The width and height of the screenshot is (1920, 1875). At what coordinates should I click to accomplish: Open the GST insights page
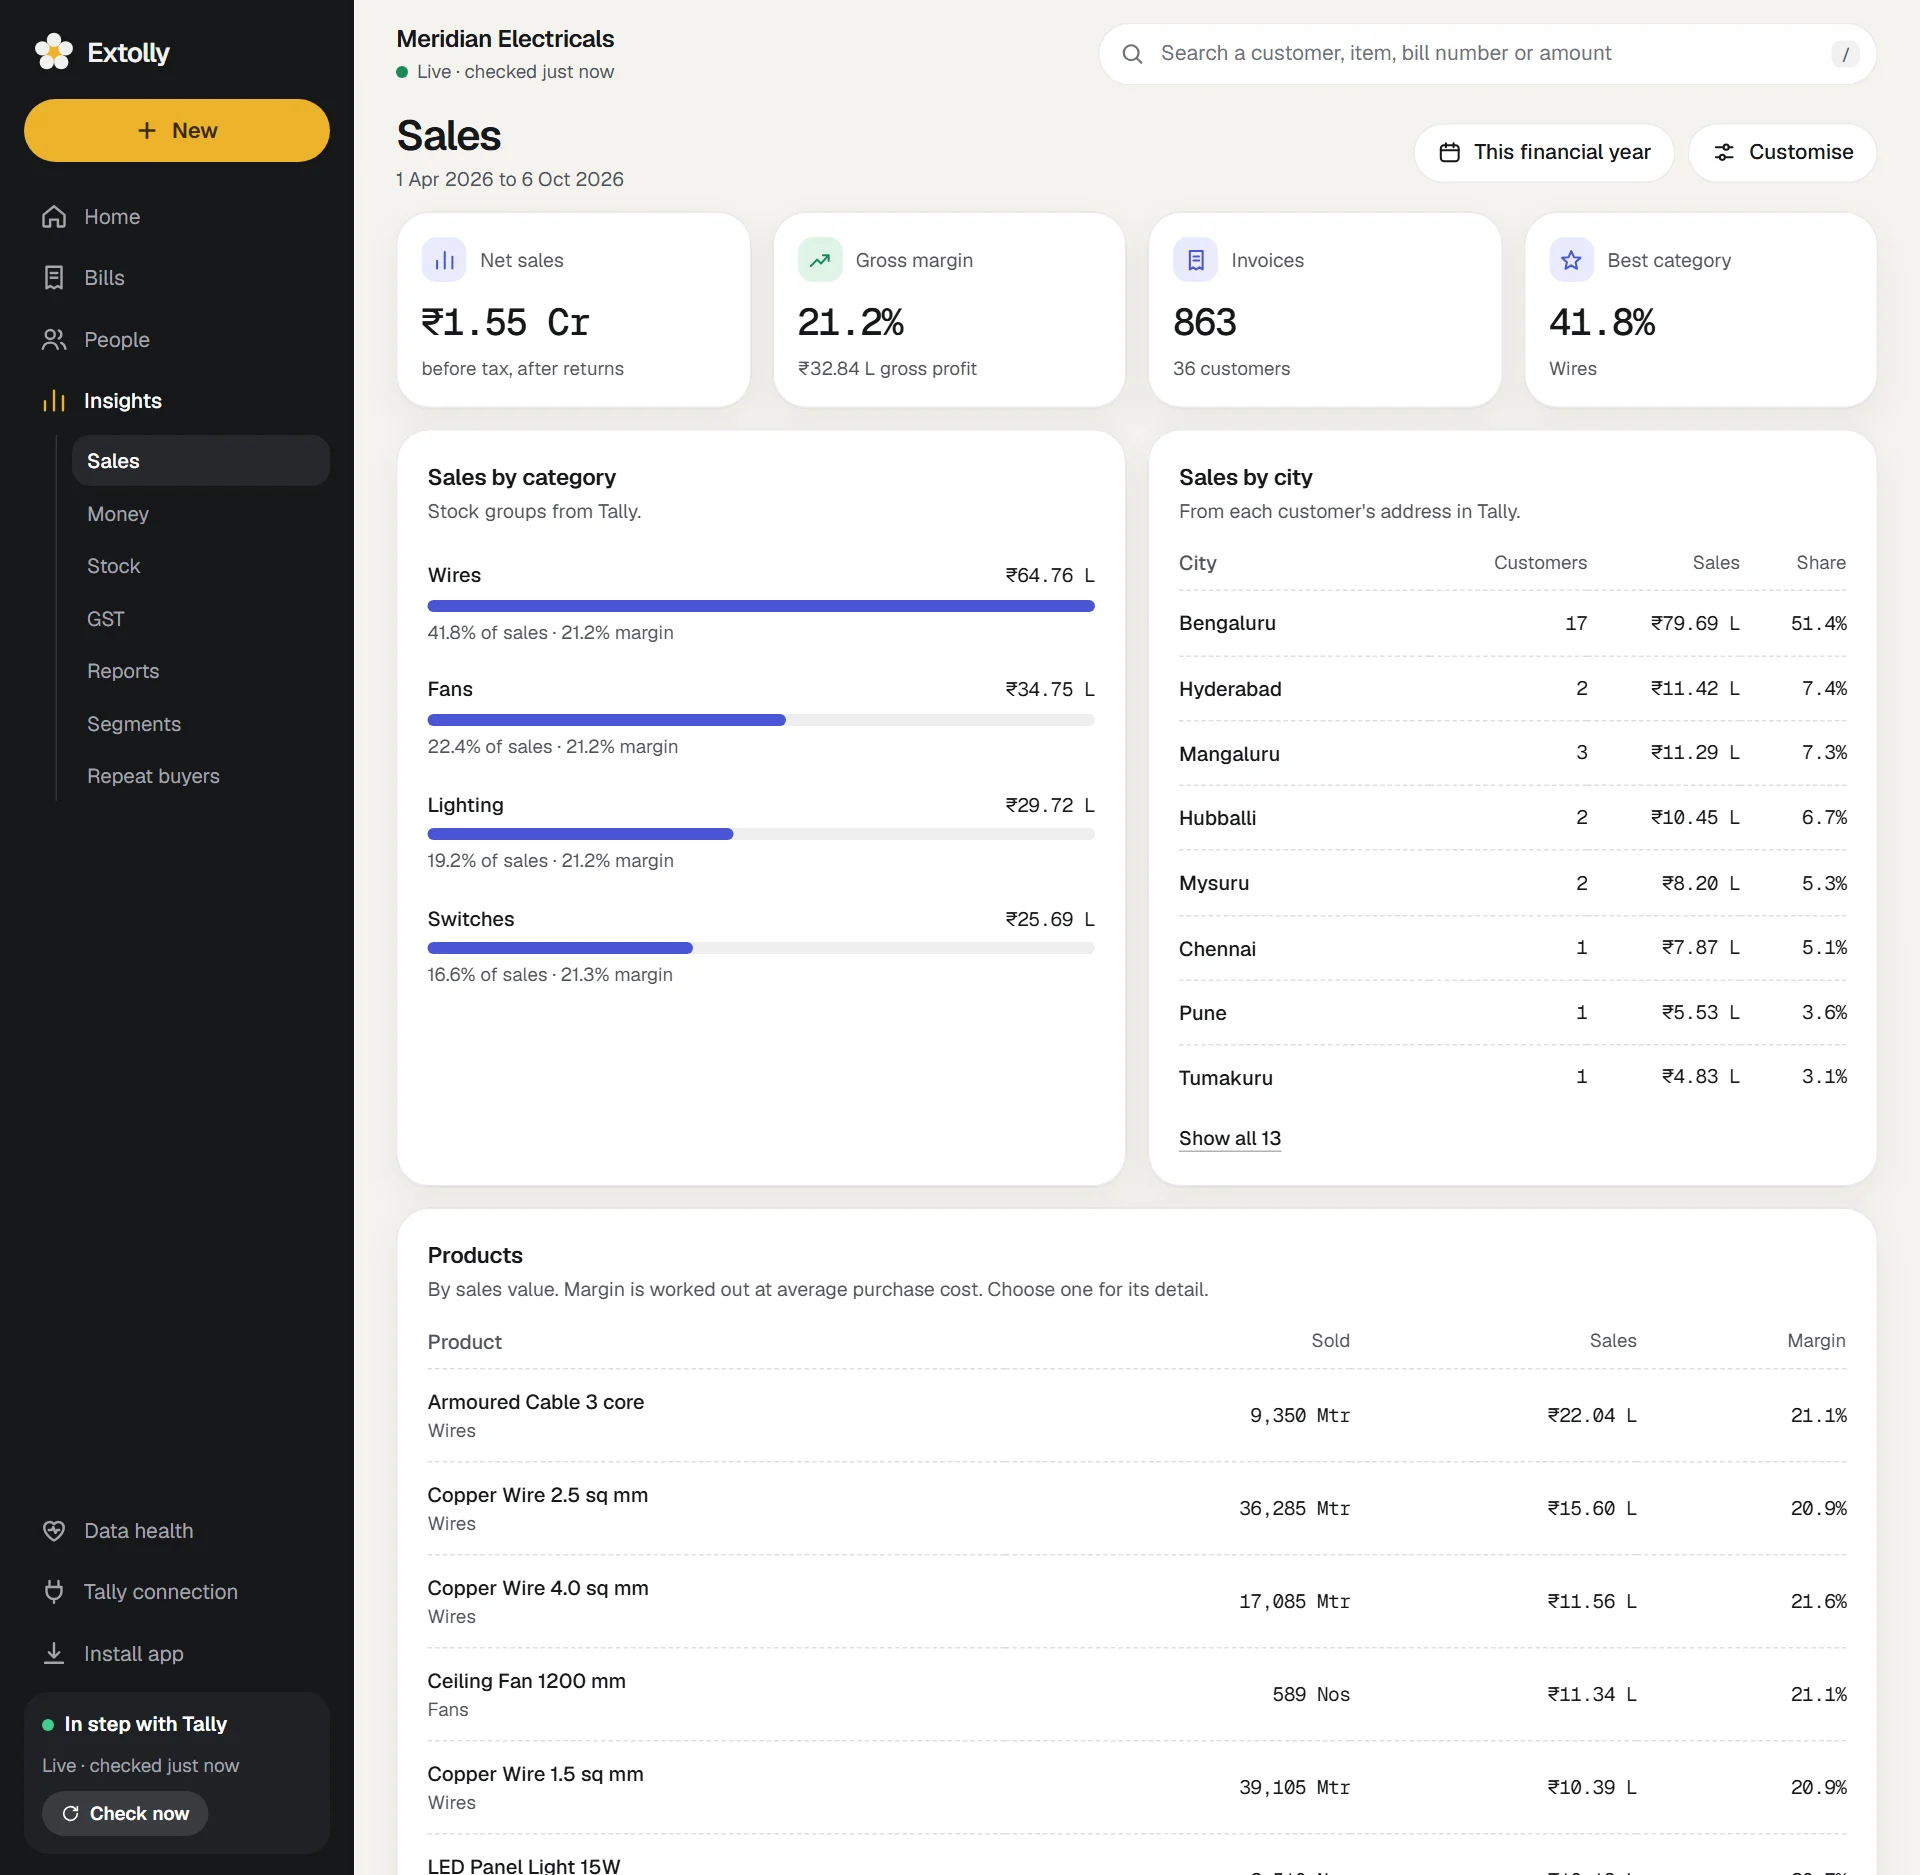pos(201,619)
